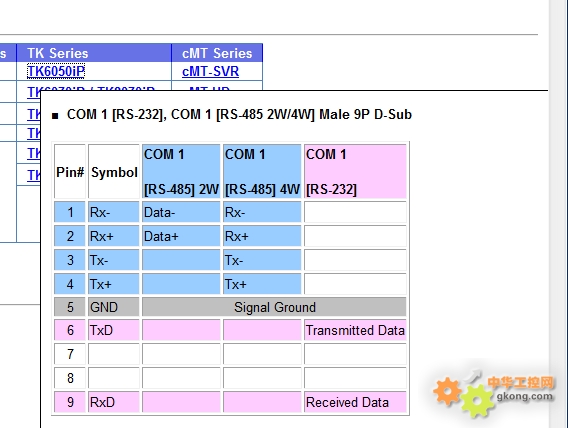Click the Received Data cell
The height and width of the screenshot is (428, 568).
[355, 402]
